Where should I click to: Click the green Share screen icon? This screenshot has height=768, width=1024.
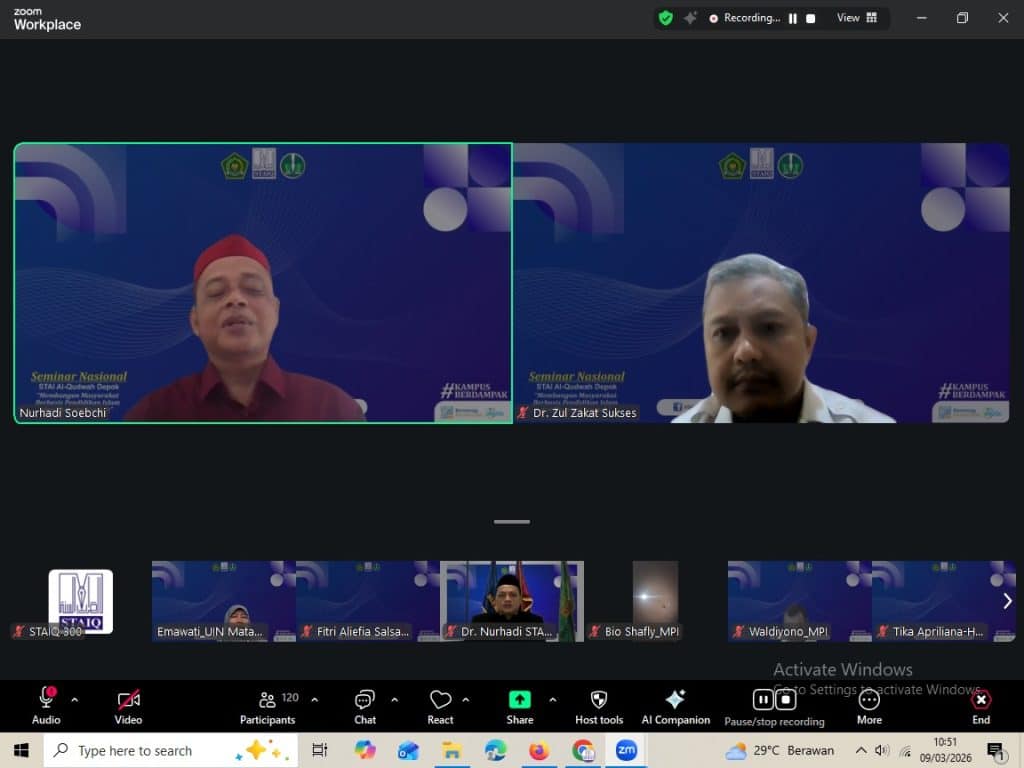(x=519, y=700)
